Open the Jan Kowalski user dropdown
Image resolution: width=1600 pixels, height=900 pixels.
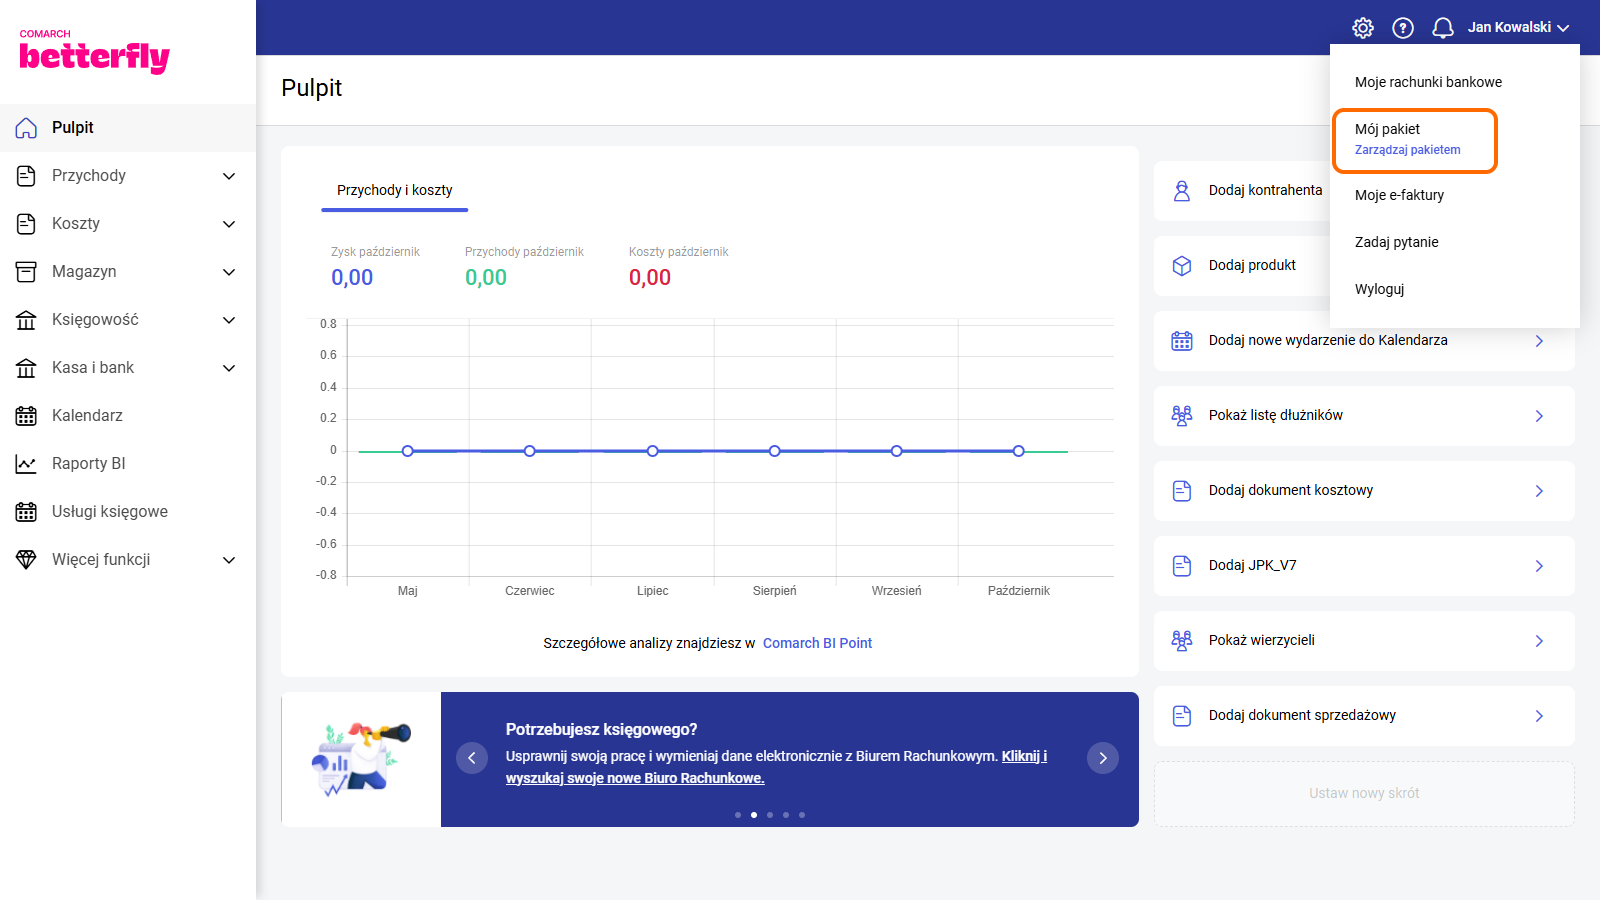pos(1518,28)
